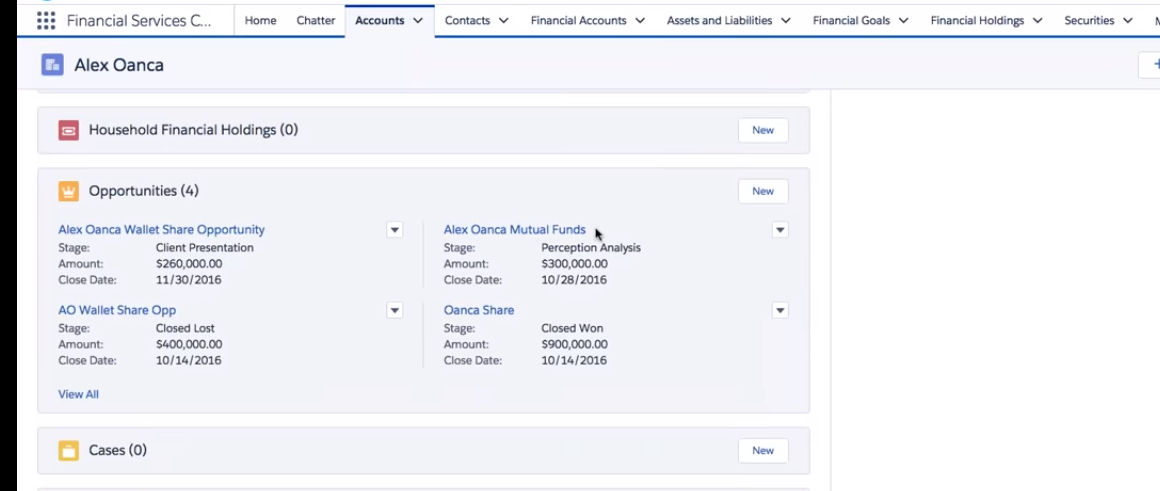Open the Financial Goals tab
Viewport: 1160px width, 491px height.
851,21
